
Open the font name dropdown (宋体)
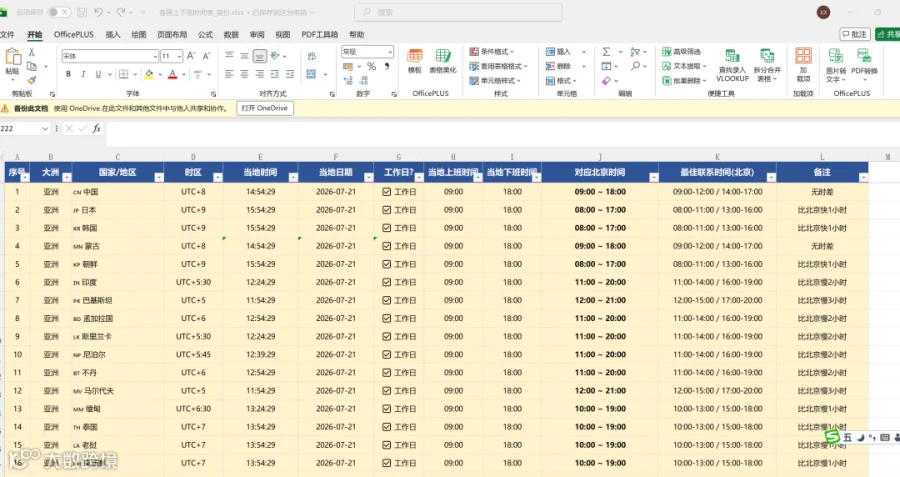[155, 56]
